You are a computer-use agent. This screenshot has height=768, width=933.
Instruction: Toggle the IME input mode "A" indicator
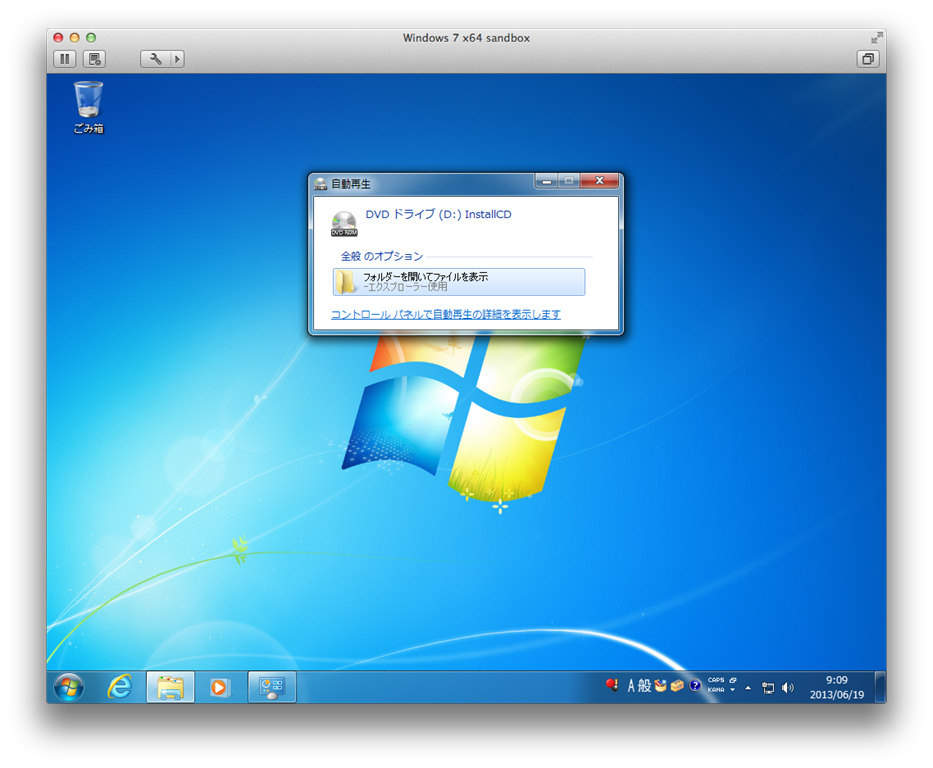631,686
